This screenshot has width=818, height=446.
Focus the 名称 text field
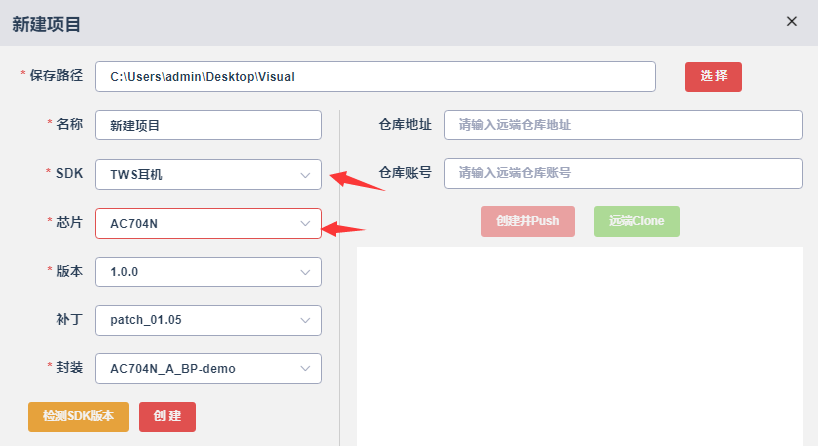click(x=208, y=125)
